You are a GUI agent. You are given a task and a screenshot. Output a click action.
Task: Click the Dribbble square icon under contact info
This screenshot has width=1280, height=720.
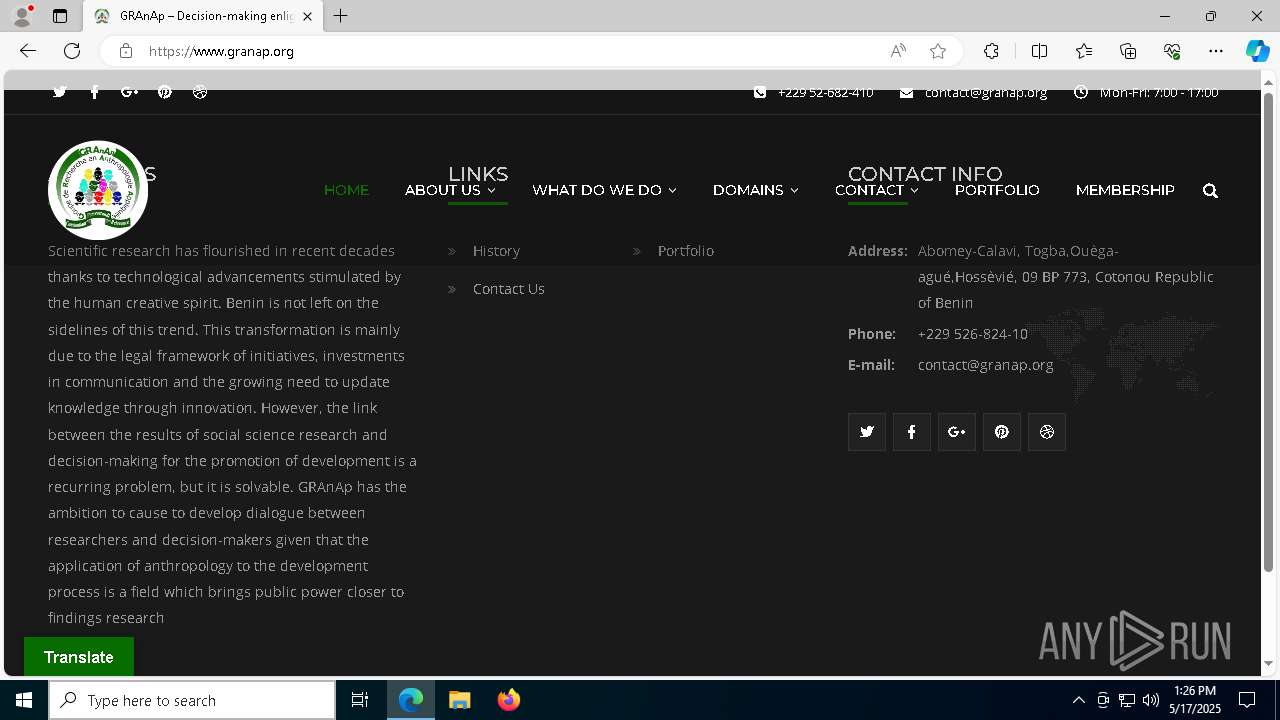(1047, 432)
